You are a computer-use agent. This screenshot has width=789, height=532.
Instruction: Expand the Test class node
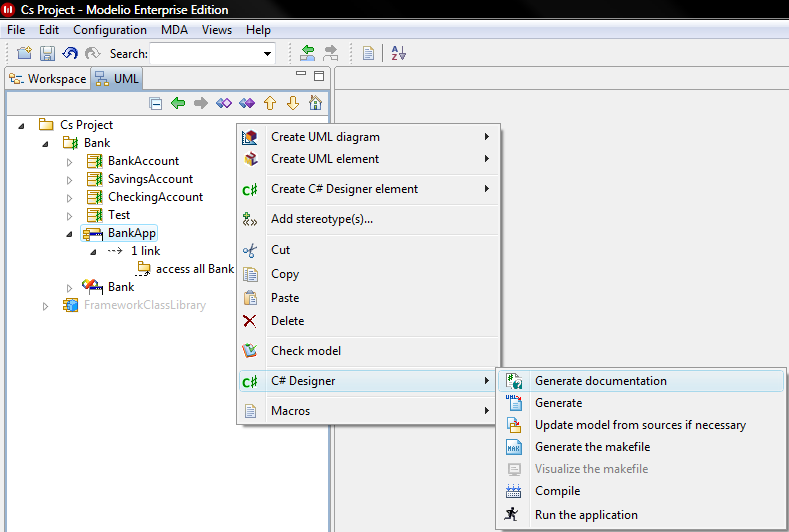coord(69,216)
